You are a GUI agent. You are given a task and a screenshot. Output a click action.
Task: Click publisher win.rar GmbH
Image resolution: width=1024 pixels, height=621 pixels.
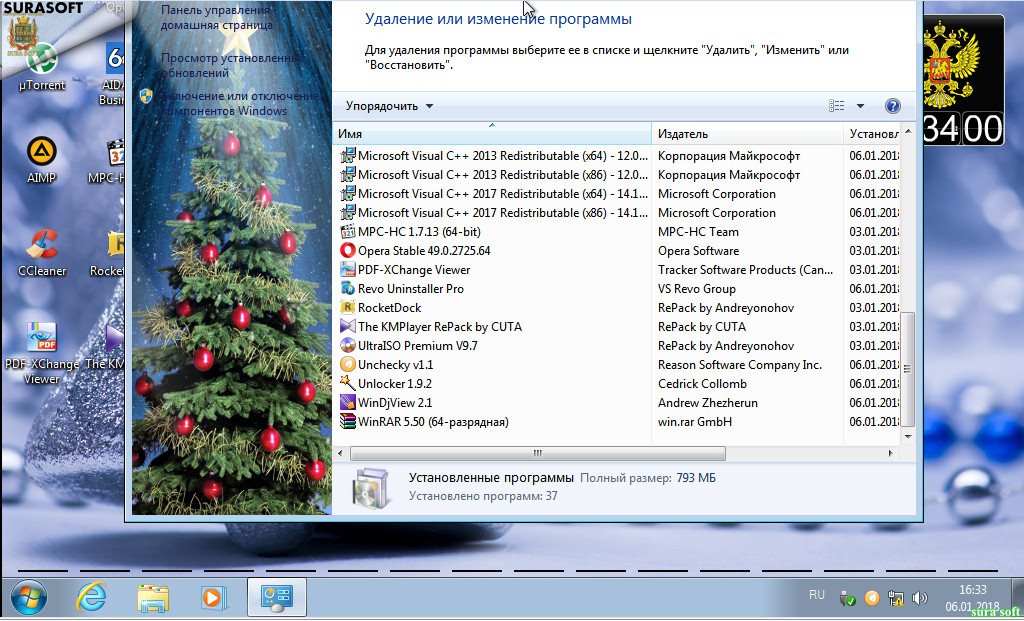tap(694, 422)
